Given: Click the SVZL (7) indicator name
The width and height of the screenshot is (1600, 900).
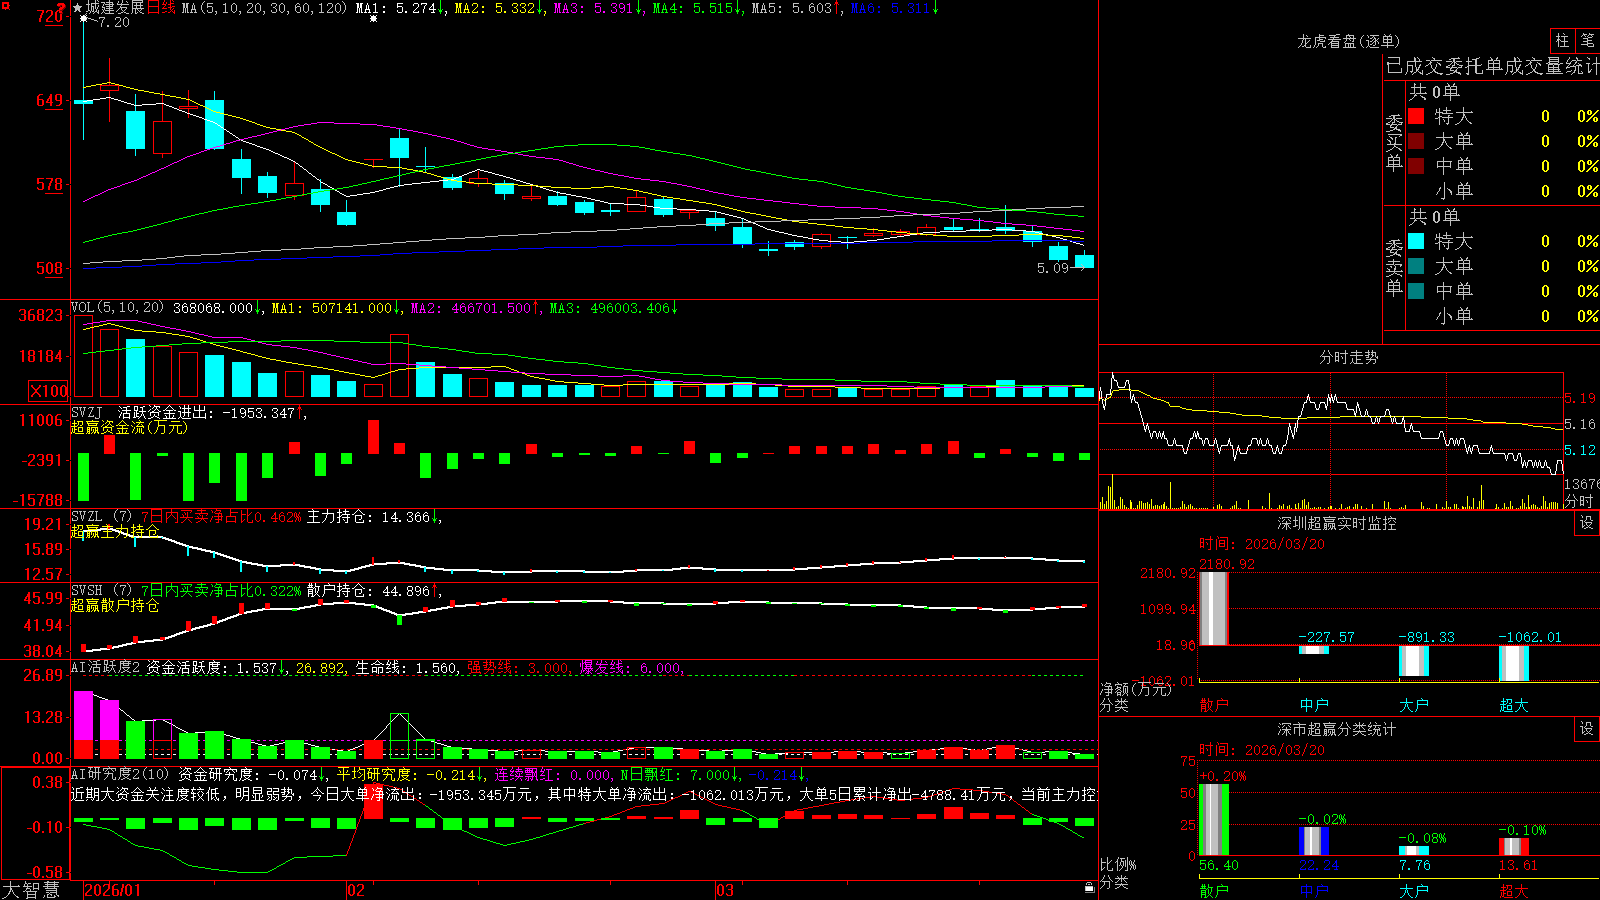Looking at the screenshot, I should point(101,517).
